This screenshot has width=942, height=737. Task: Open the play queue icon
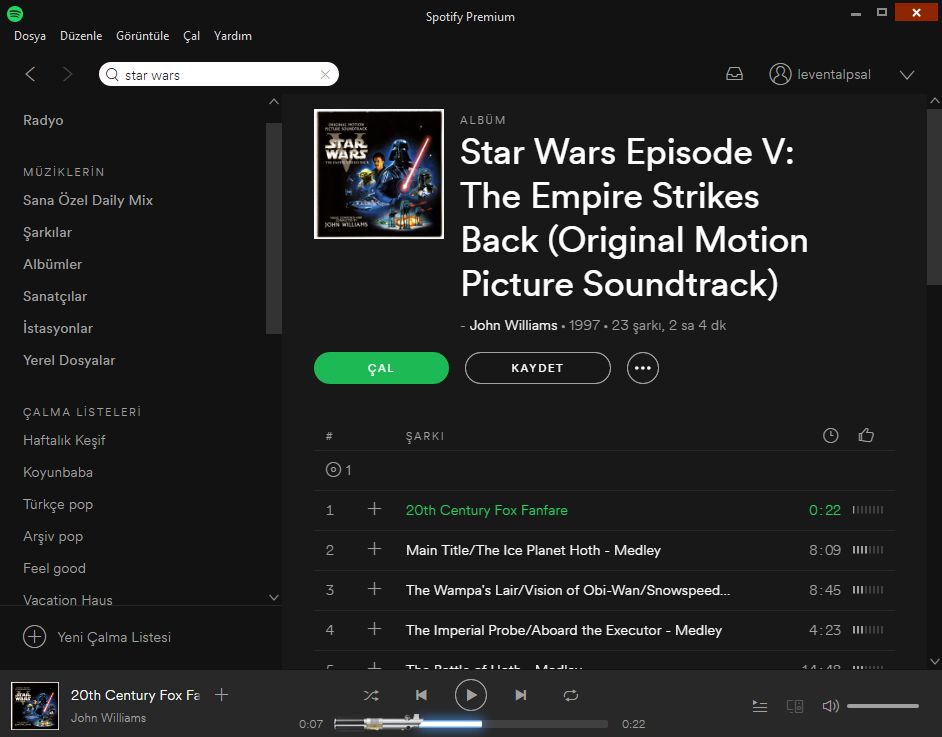[x=760, y=706]
